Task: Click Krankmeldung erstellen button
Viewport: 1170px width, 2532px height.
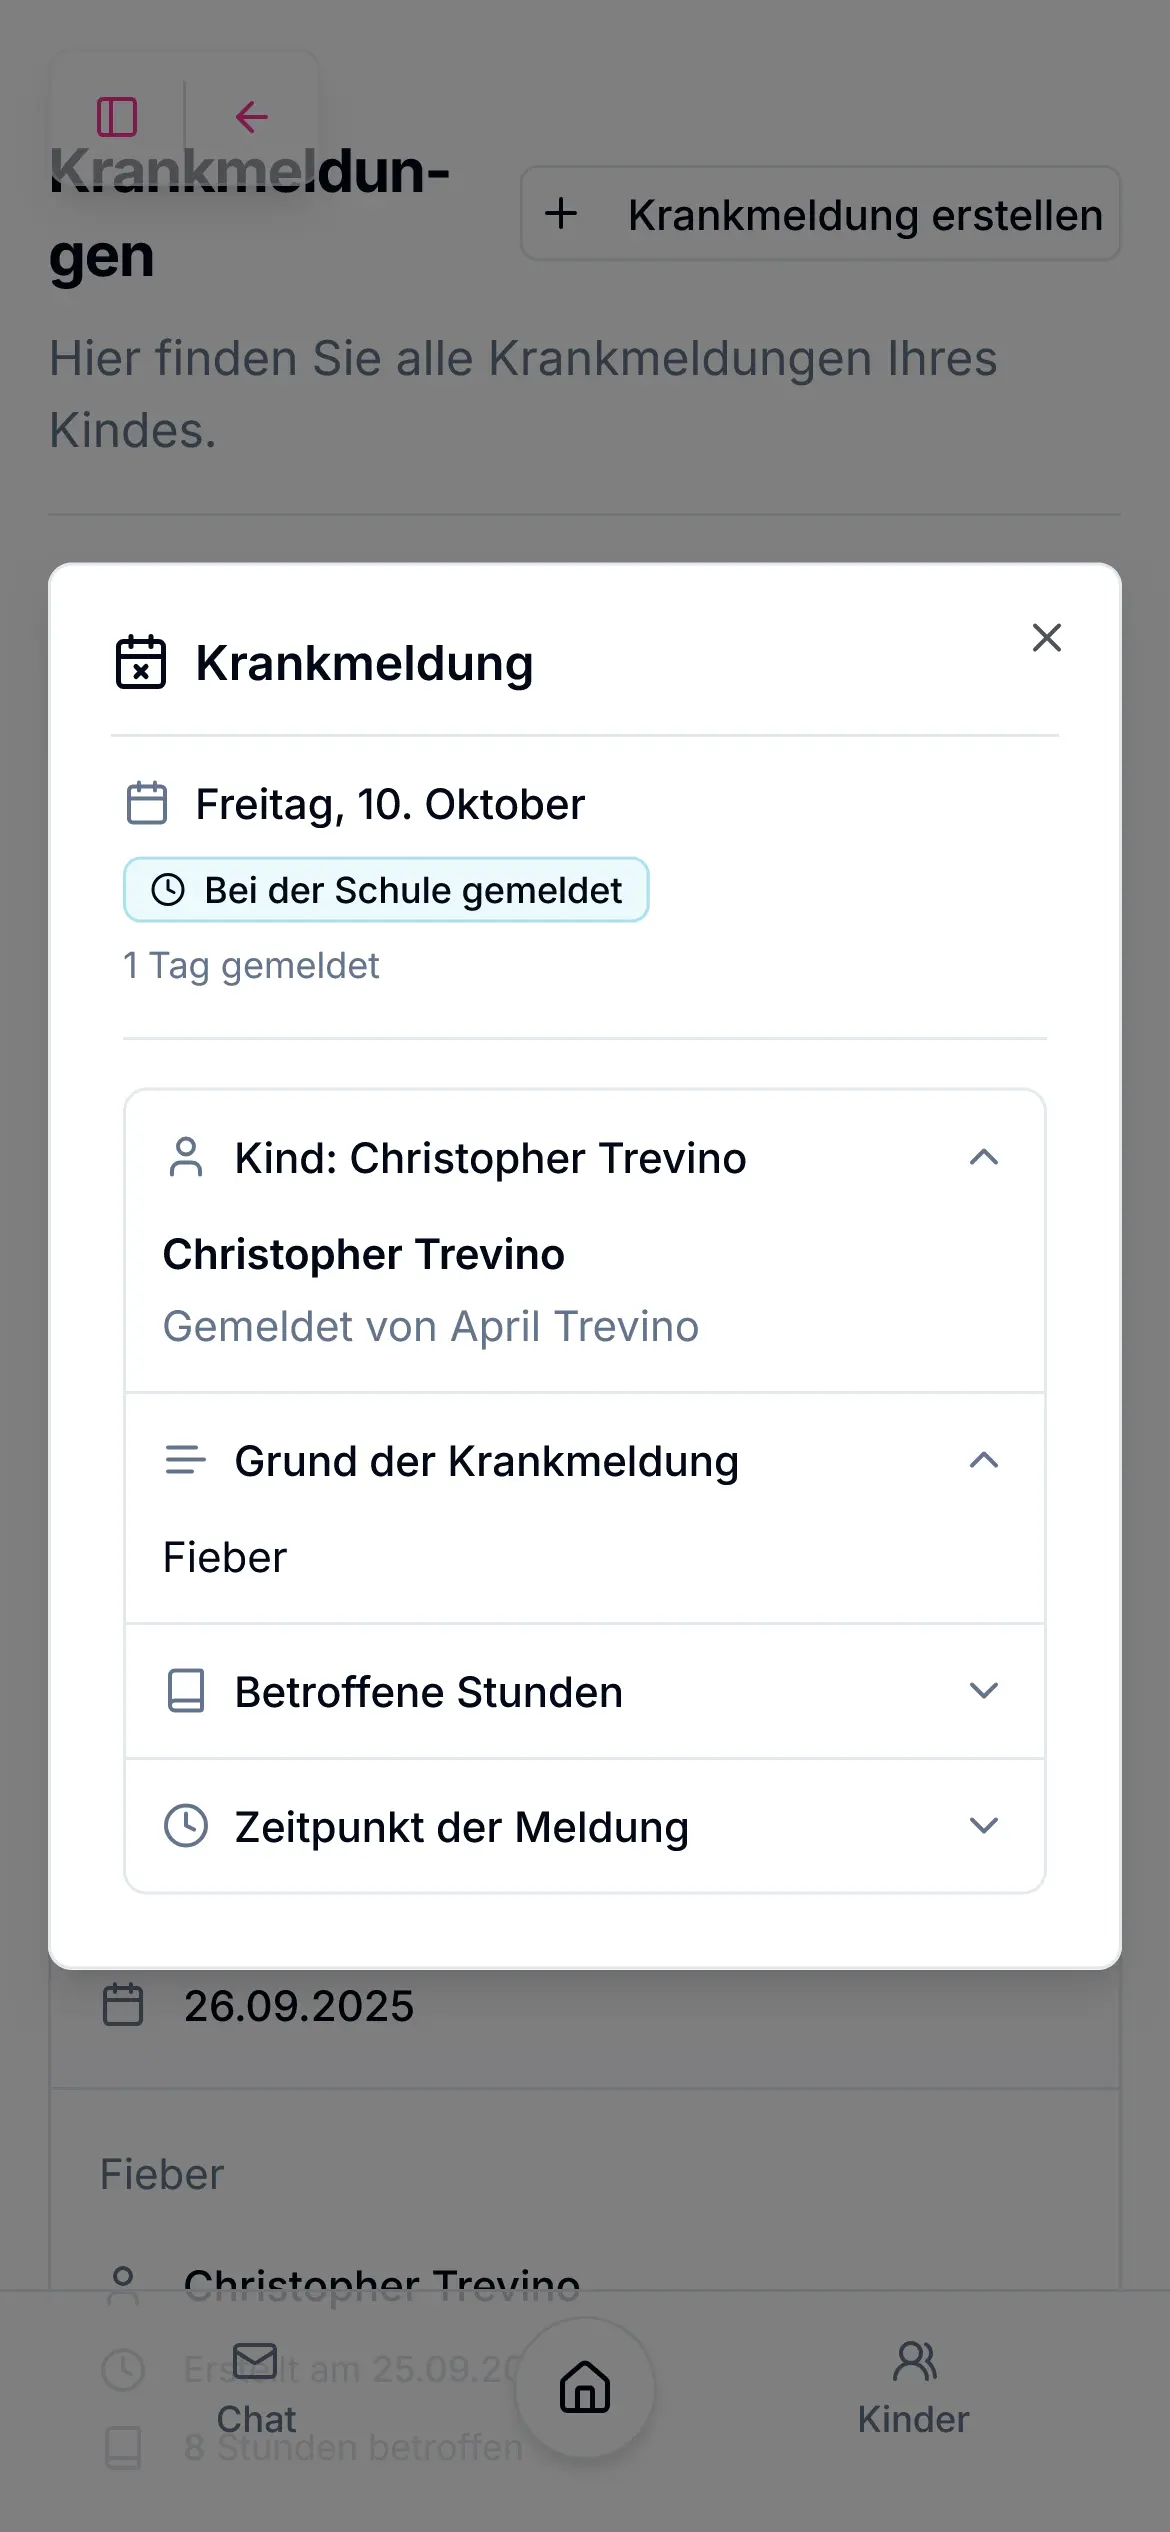Action: [820, 214]
